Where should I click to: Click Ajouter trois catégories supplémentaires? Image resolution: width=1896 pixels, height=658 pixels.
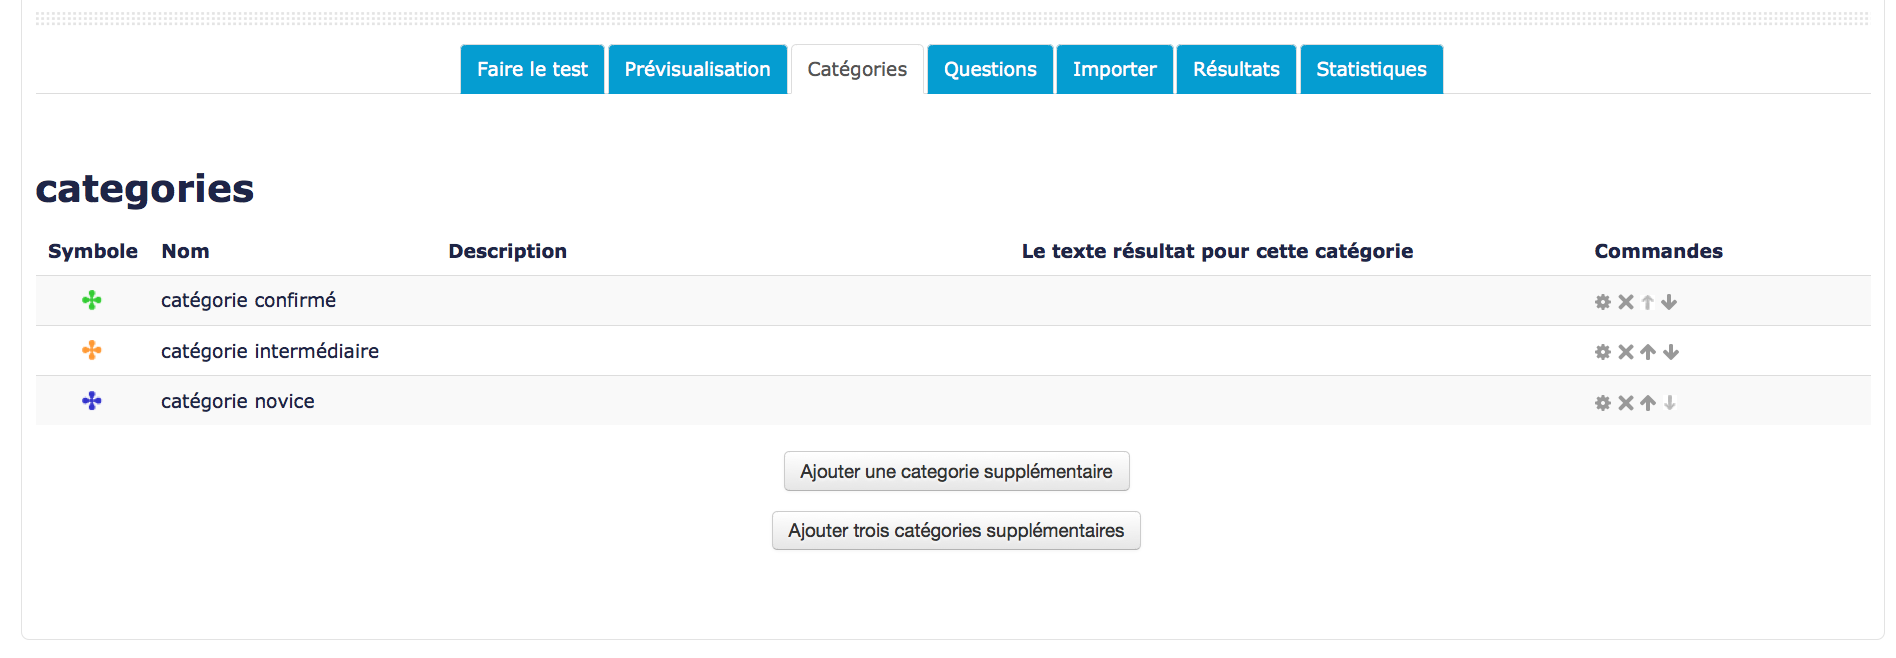(956, 531)
